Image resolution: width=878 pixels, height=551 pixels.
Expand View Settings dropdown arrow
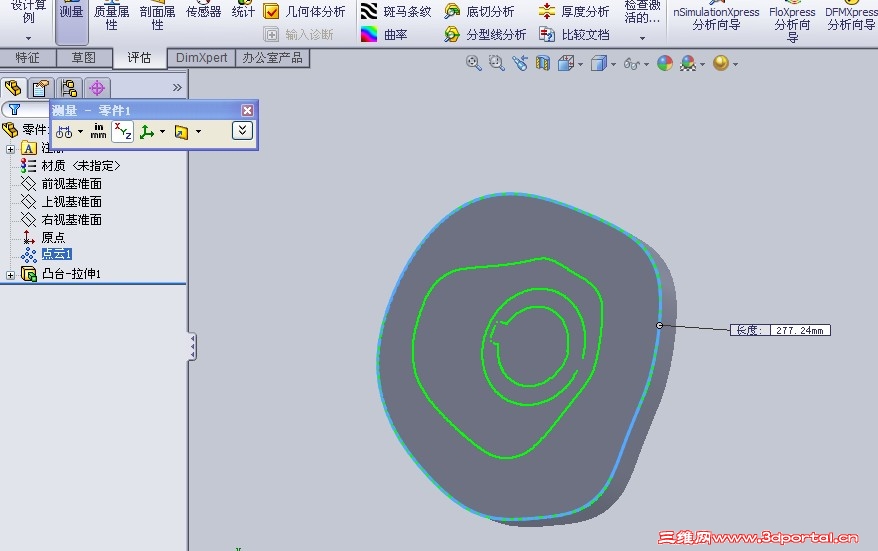coord(735,64)
